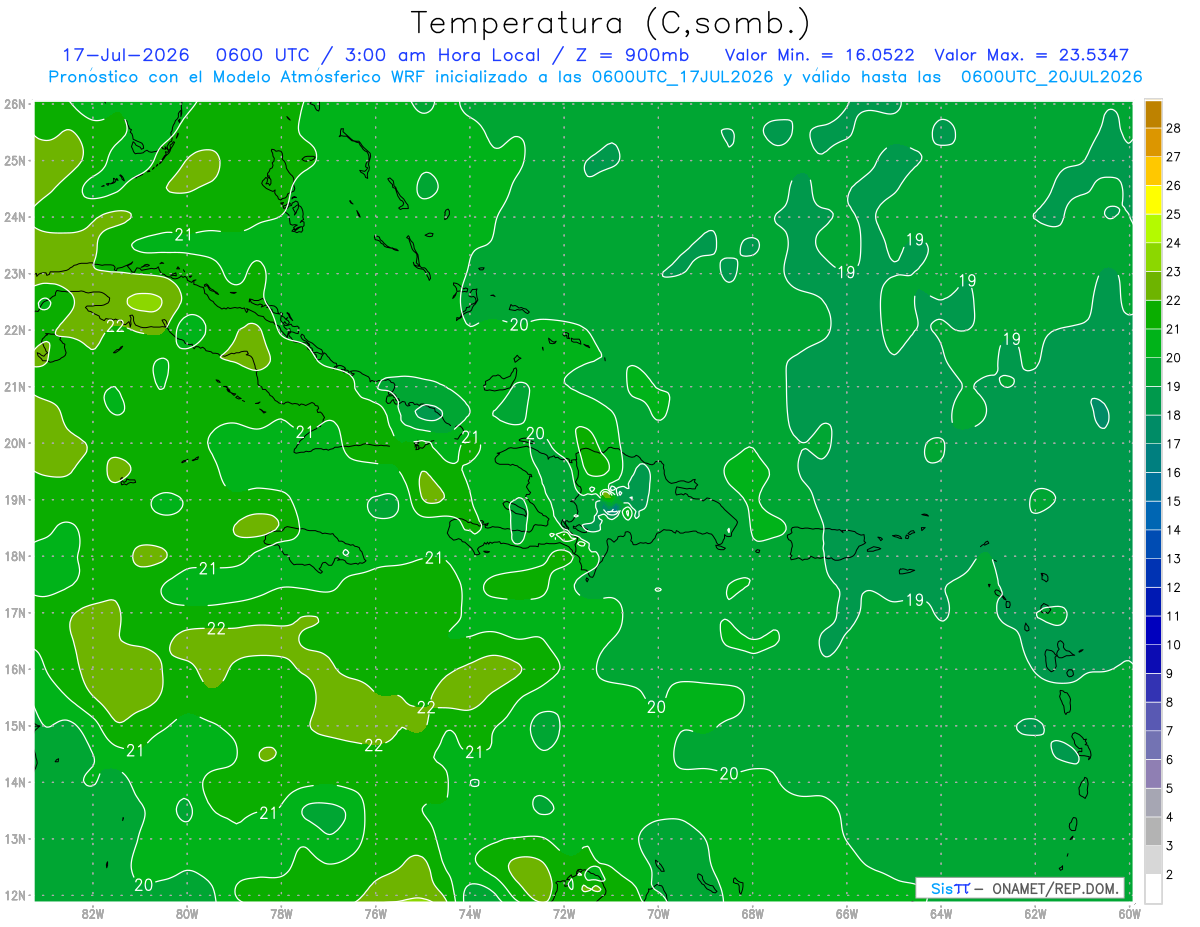Click the orange-brown swatch at the color scale top
1200x927 pixels.
(x=1153, y=114)
